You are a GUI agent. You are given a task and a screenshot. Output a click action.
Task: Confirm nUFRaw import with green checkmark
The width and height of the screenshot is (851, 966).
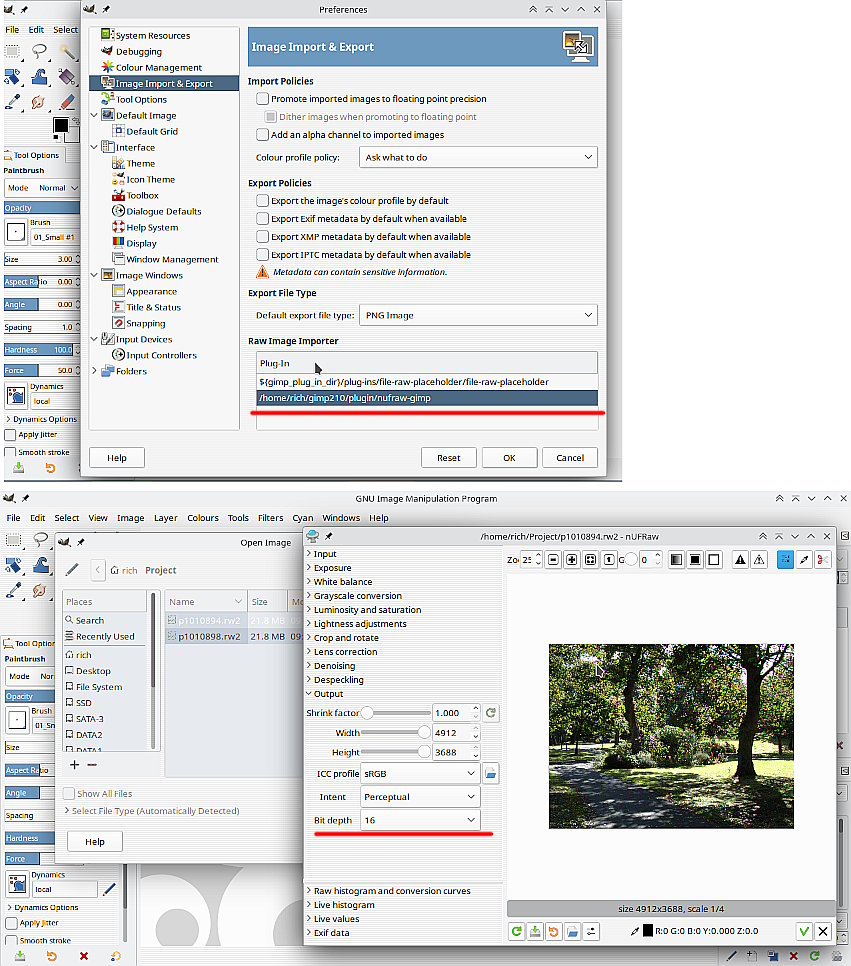[x=804, y=932]
